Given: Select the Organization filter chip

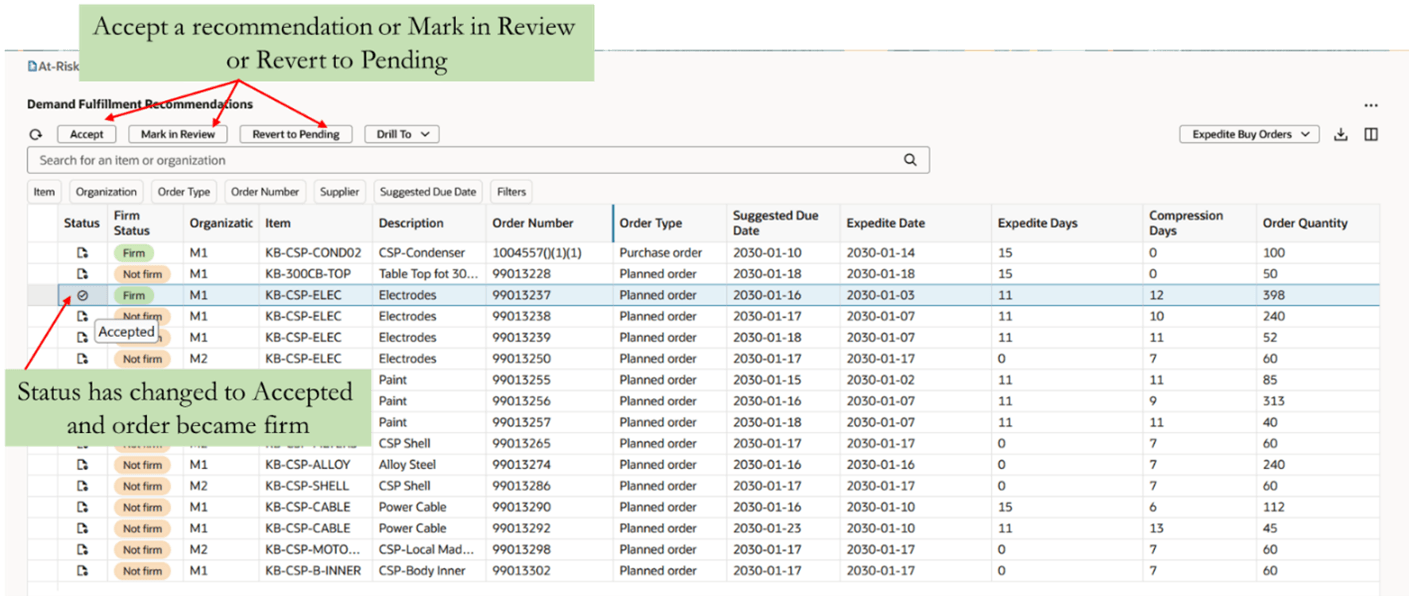Looking at the screenshot, I should click(106, 192).
